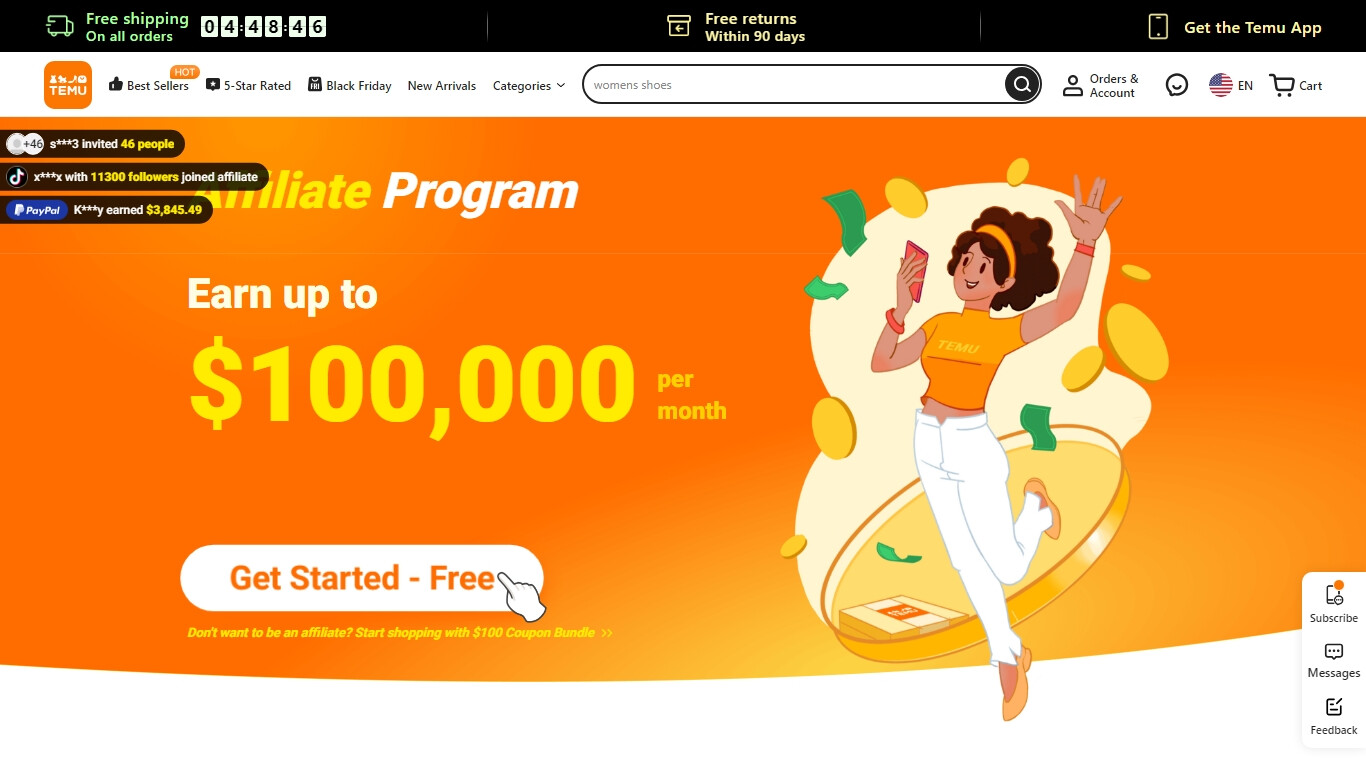
Task: Click the Get Started - Free button
Action: point(362,578)
